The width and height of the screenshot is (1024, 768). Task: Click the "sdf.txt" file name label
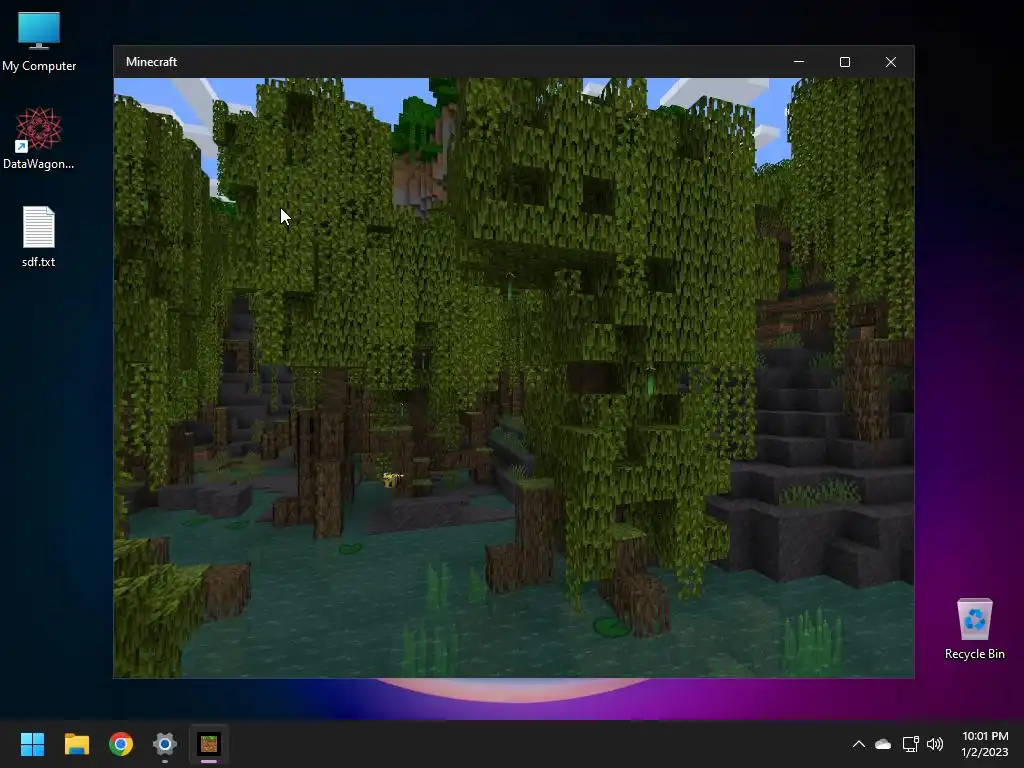[39, 262]
